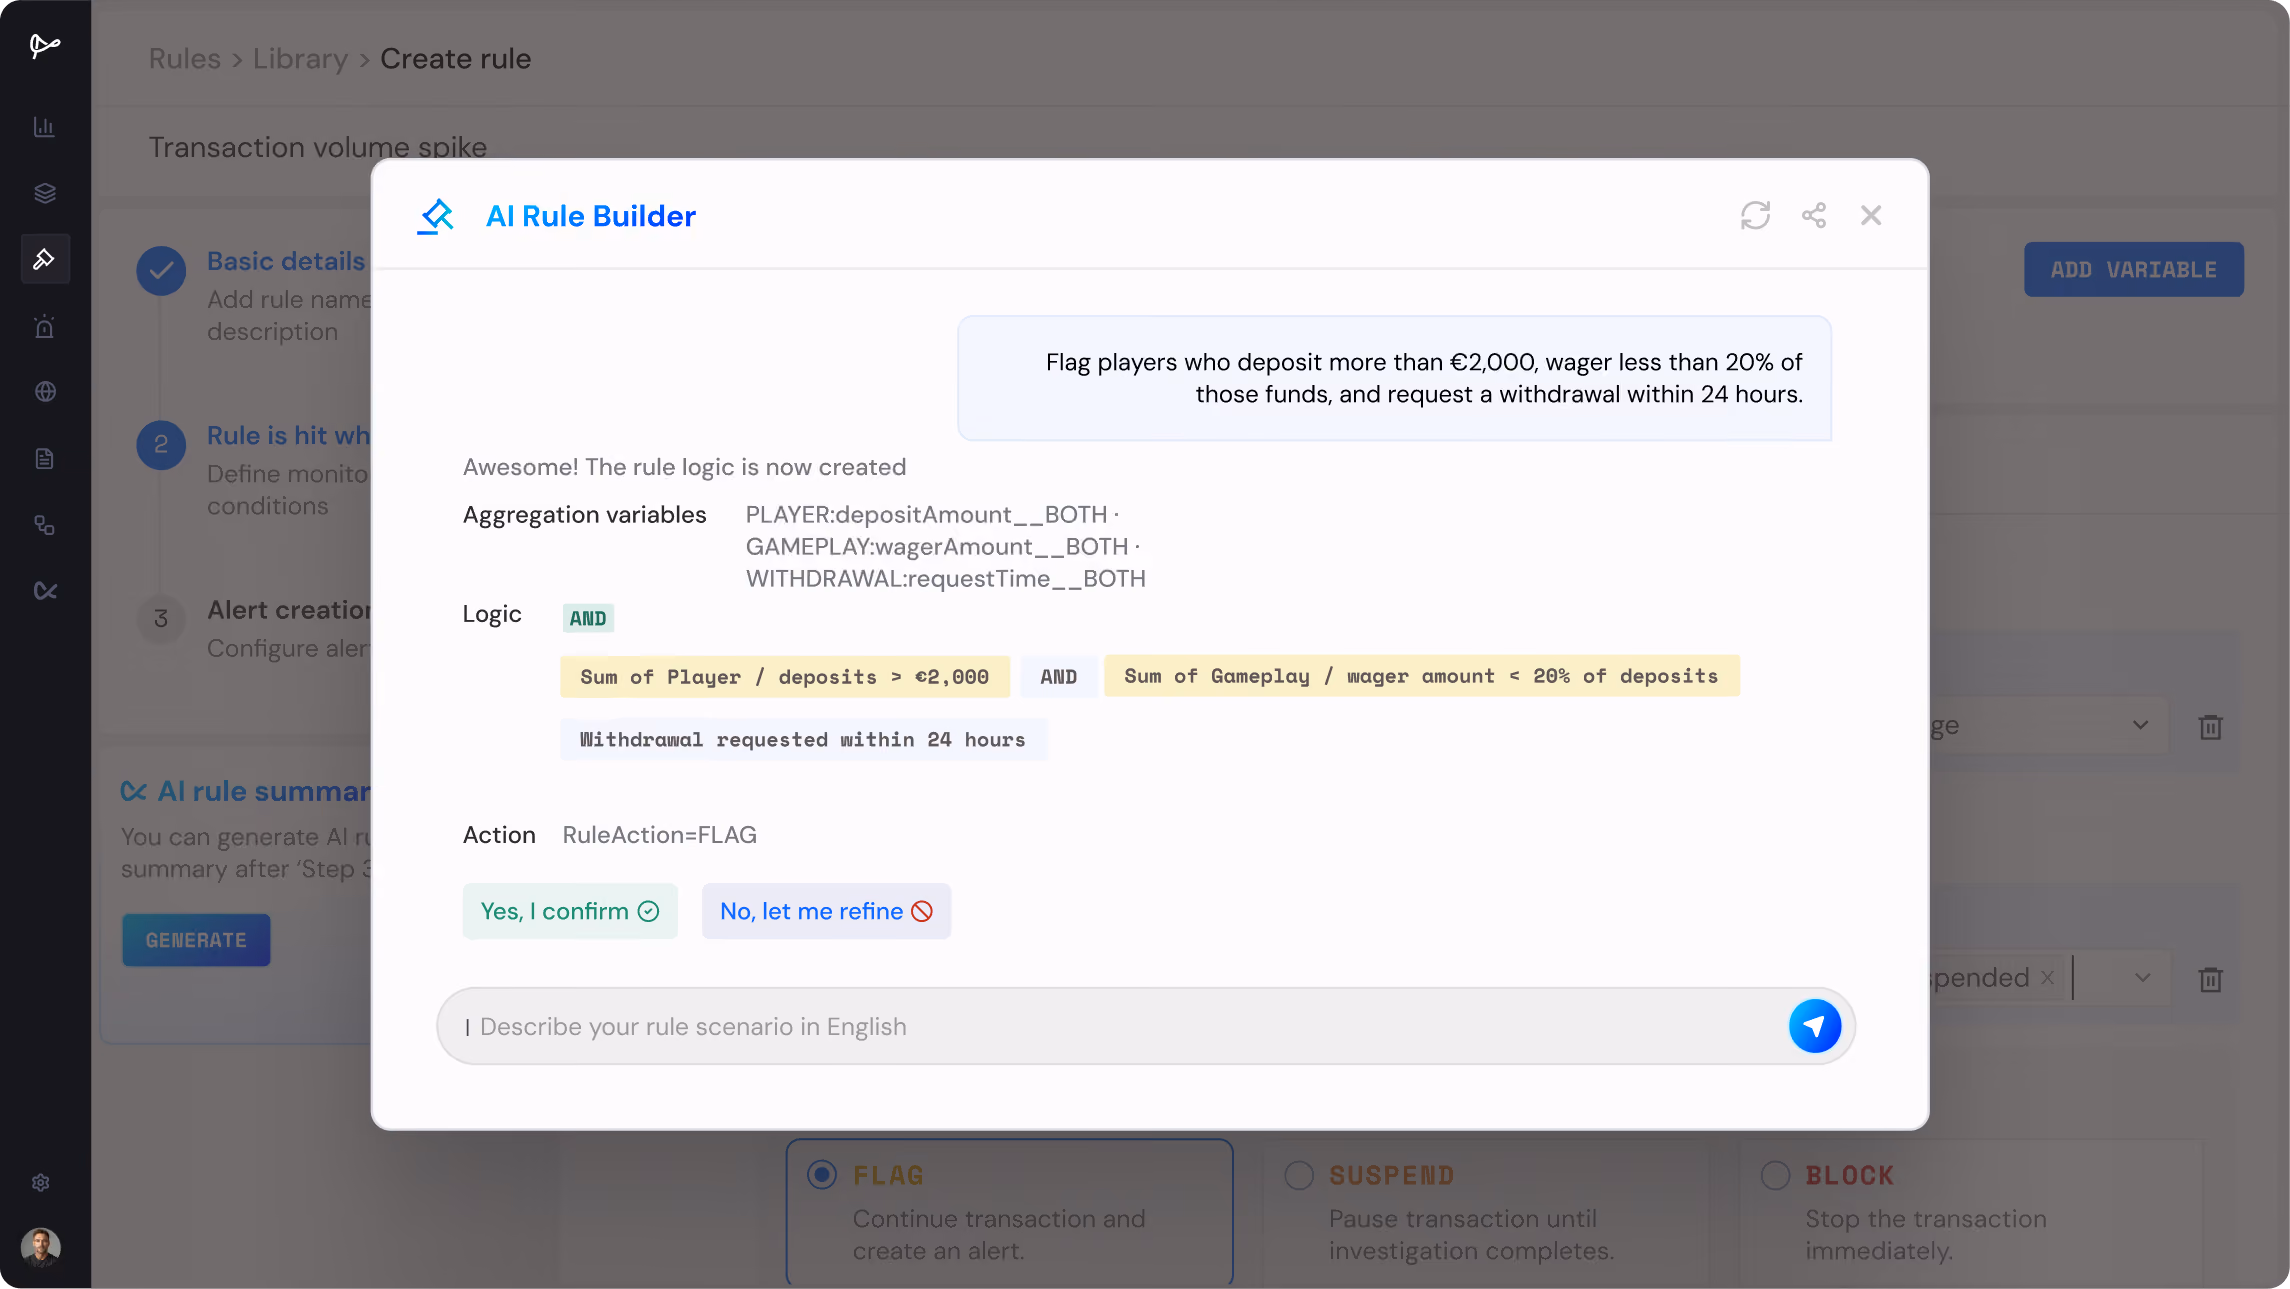
Task: Click the Transaction volume spike title
Action: click(318, 147)
